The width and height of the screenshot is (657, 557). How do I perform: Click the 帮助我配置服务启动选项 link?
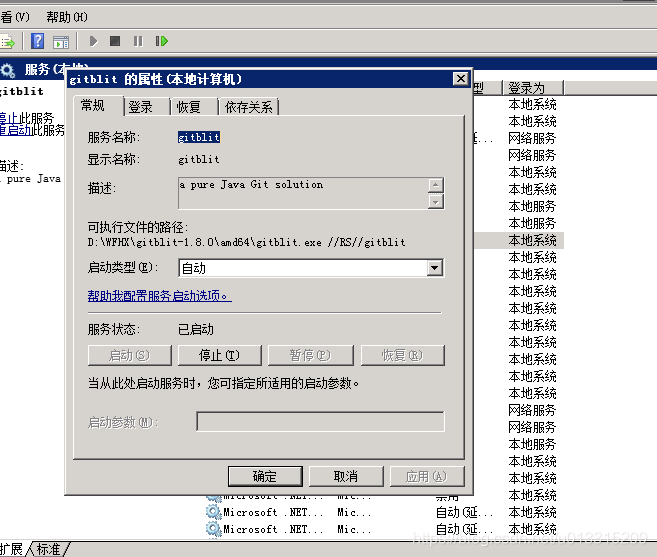pos(160,296)
